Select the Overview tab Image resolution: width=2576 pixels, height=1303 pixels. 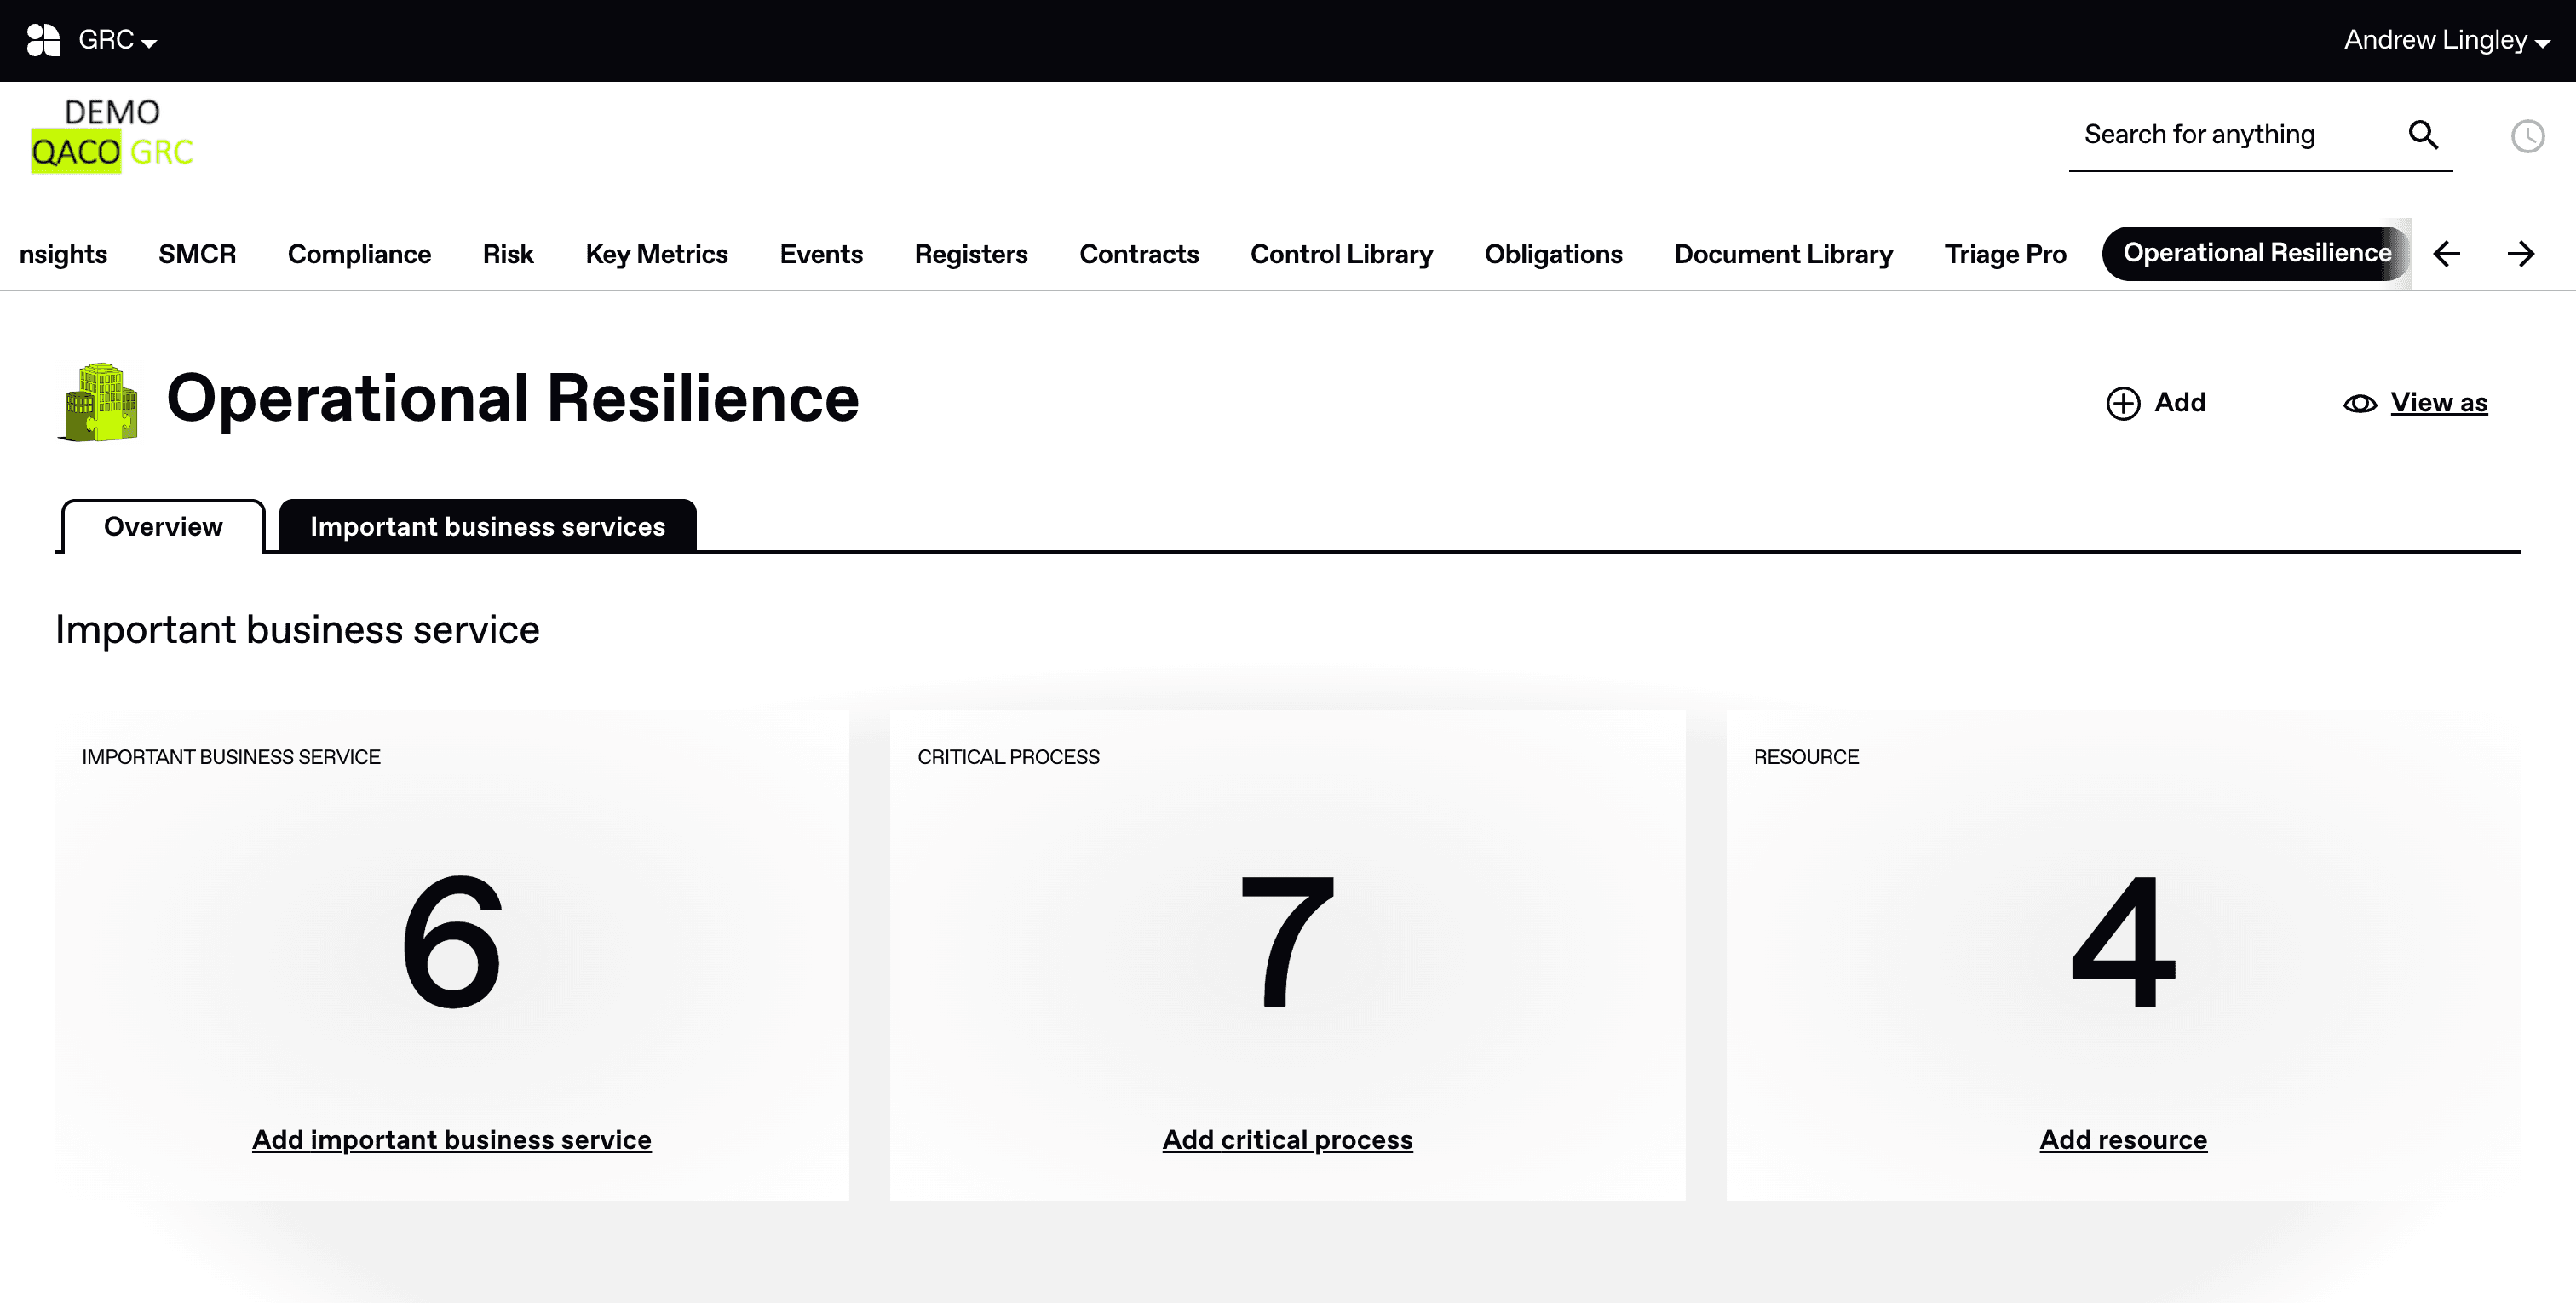point(163,526)
